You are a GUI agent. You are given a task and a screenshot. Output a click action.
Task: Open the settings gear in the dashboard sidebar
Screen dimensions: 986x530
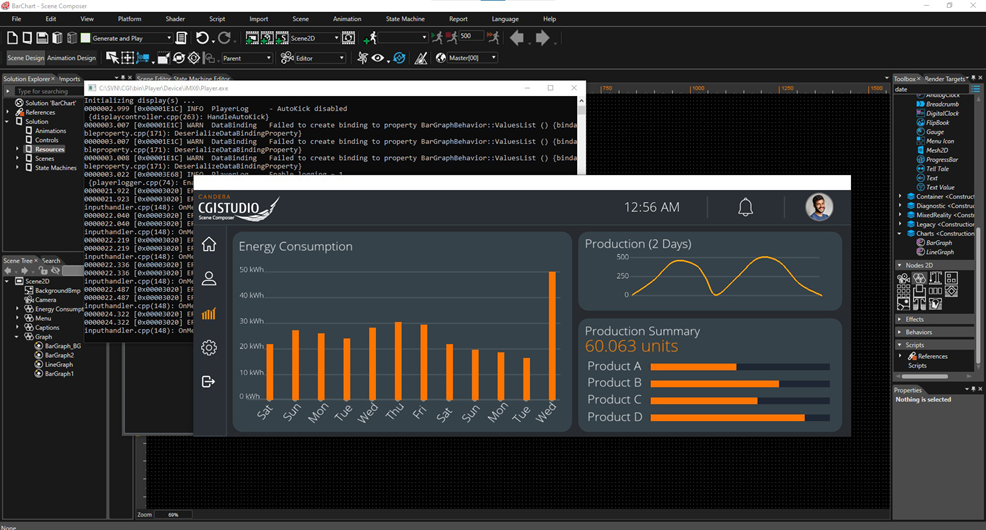[x=208, y=348]
